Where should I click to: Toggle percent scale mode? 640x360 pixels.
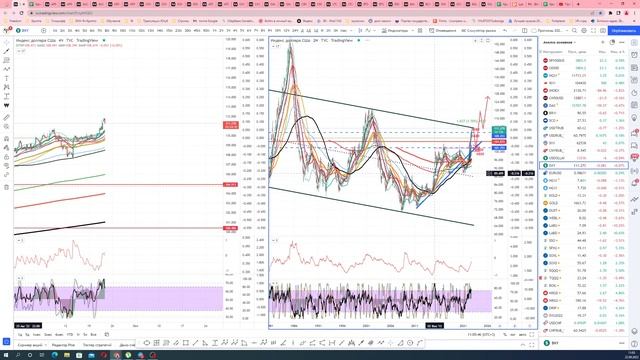tap(504, 335)
